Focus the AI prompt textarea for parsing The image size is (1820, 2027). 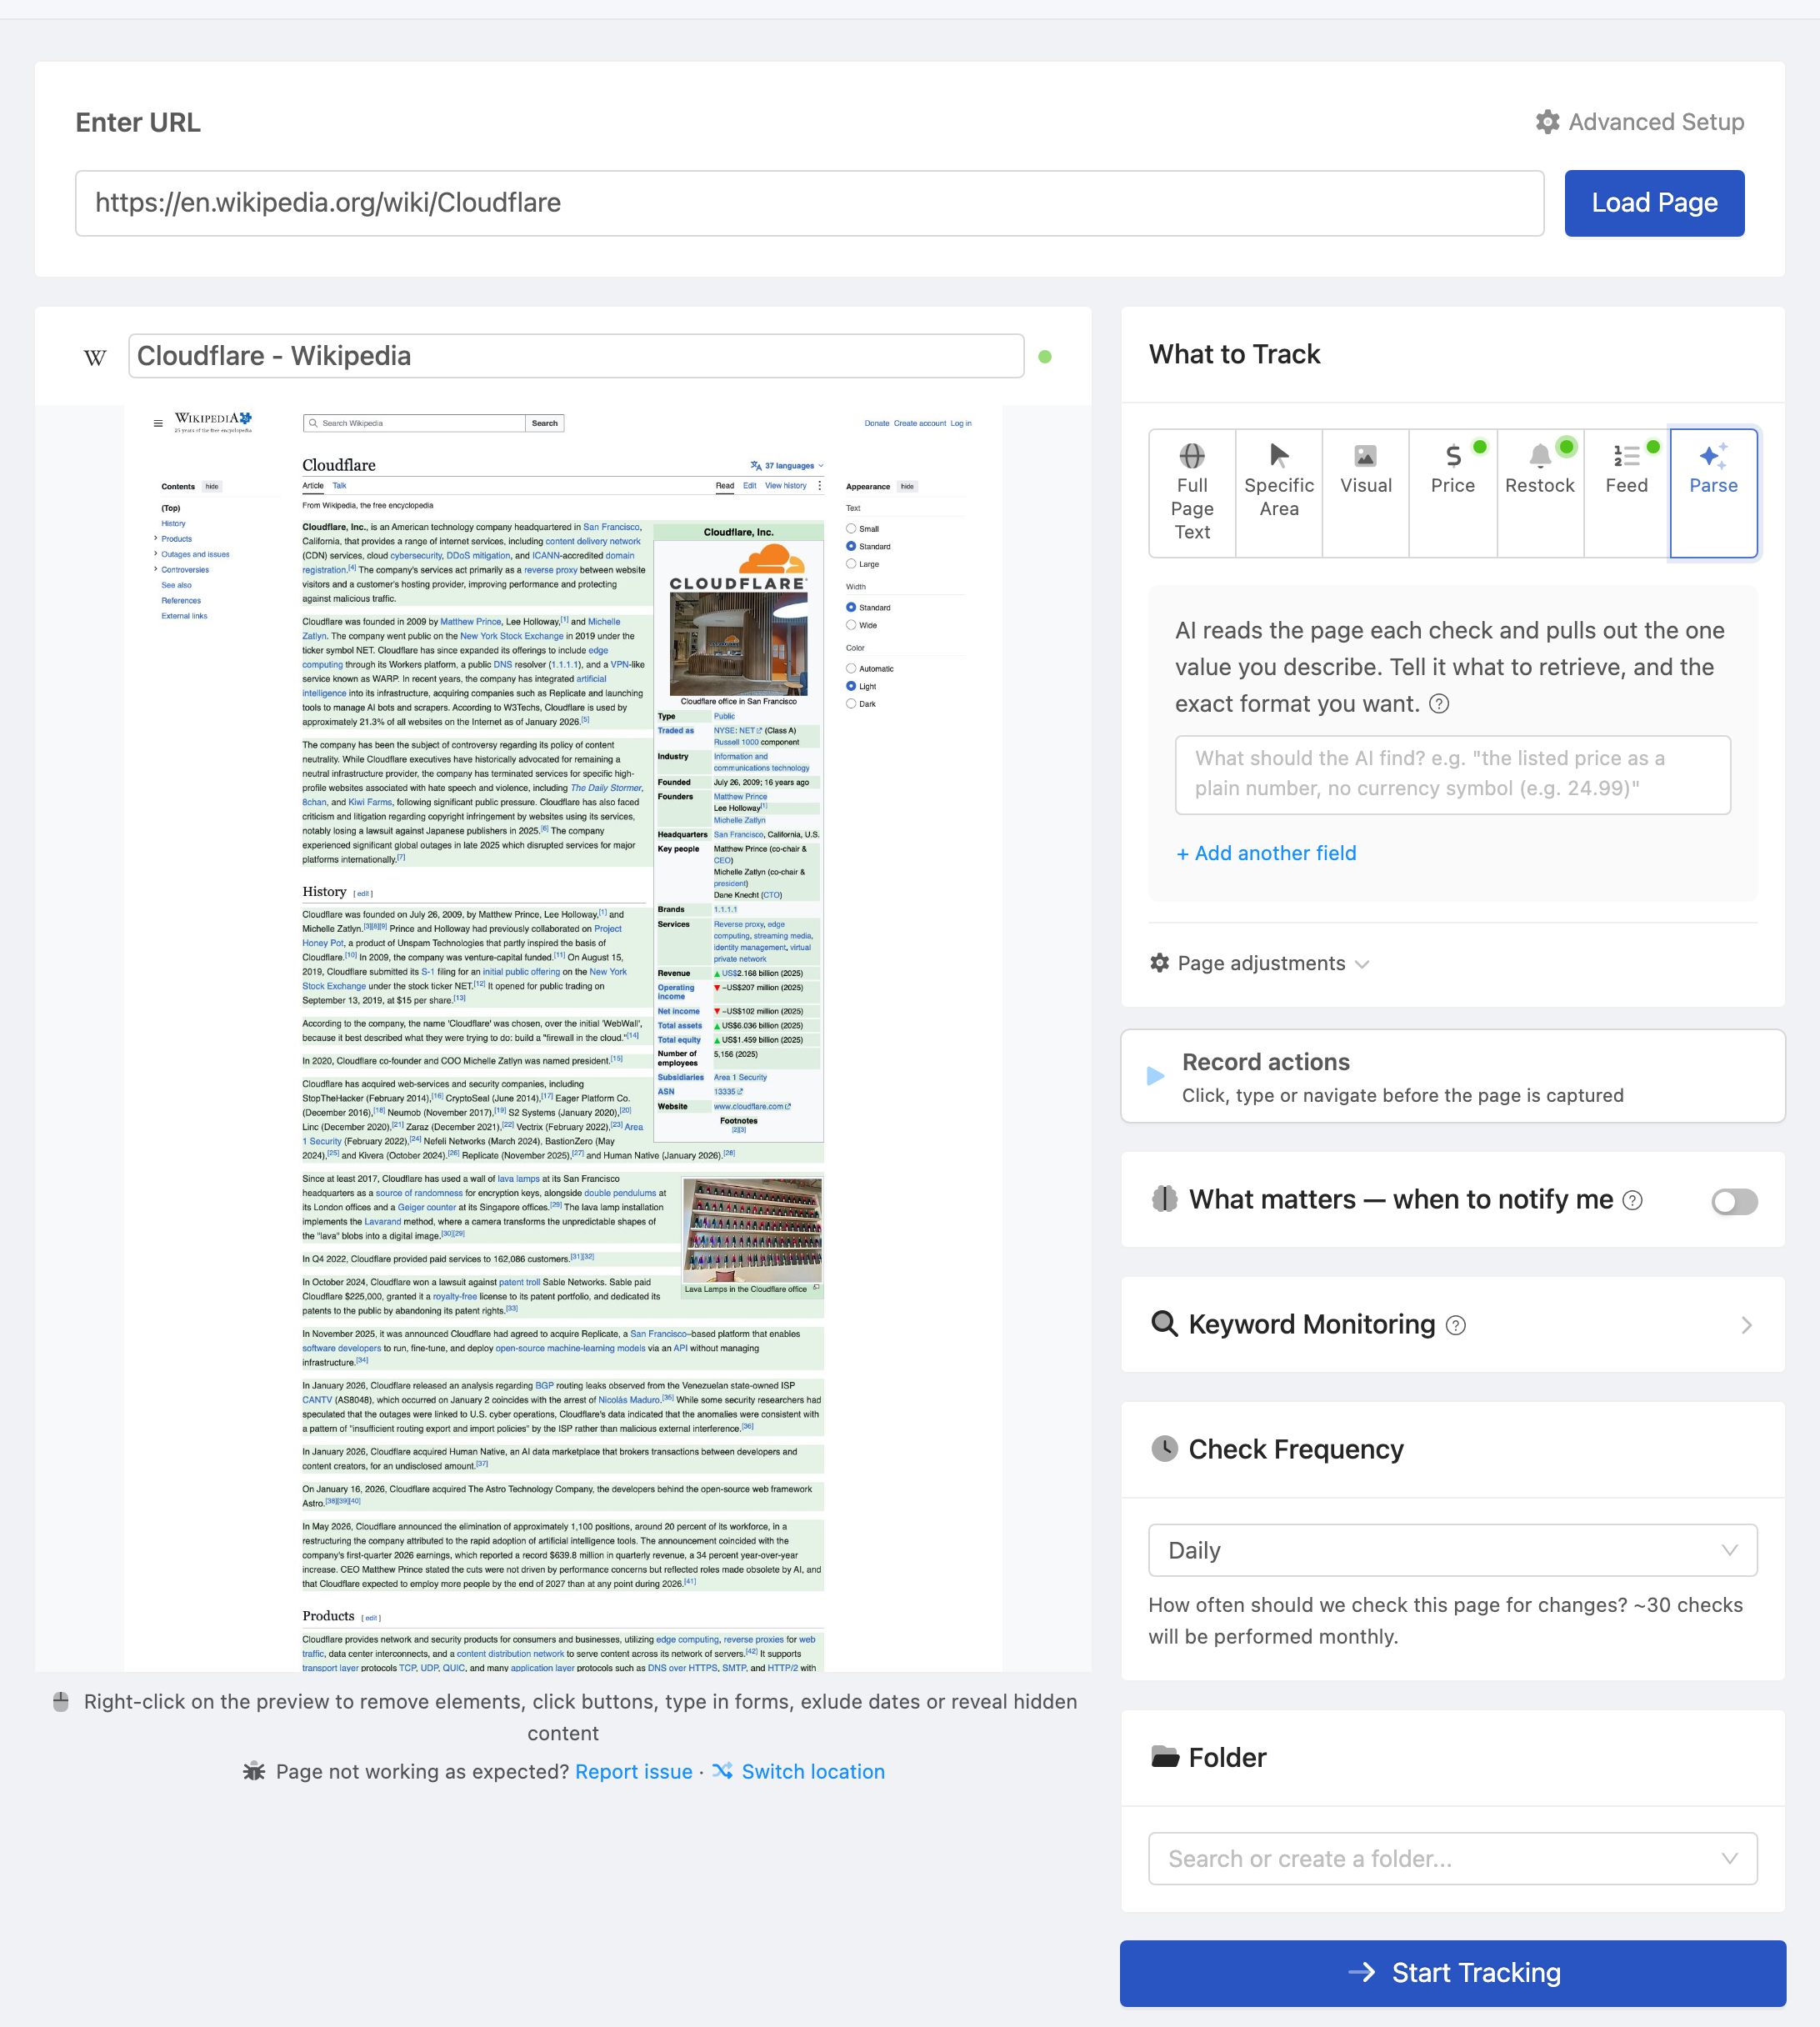click(1453, 774)
